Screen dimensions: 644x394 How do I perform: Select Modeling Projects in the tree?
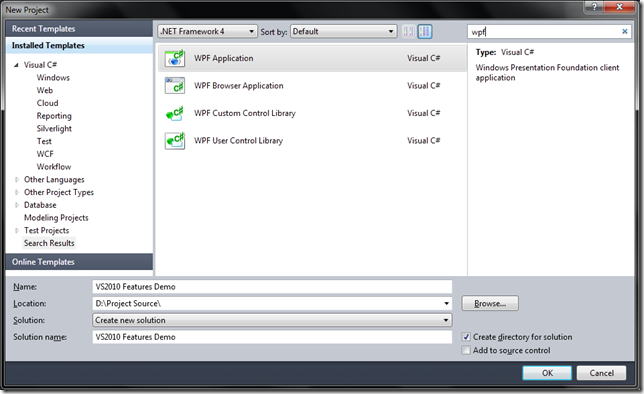[x=56, y=218]
